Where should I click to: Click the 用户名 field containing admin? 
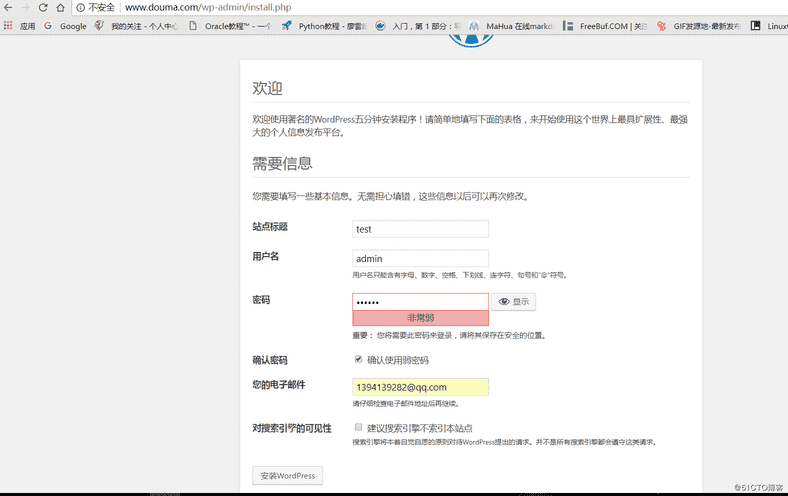pyautogui.click(x=420, y=258)
